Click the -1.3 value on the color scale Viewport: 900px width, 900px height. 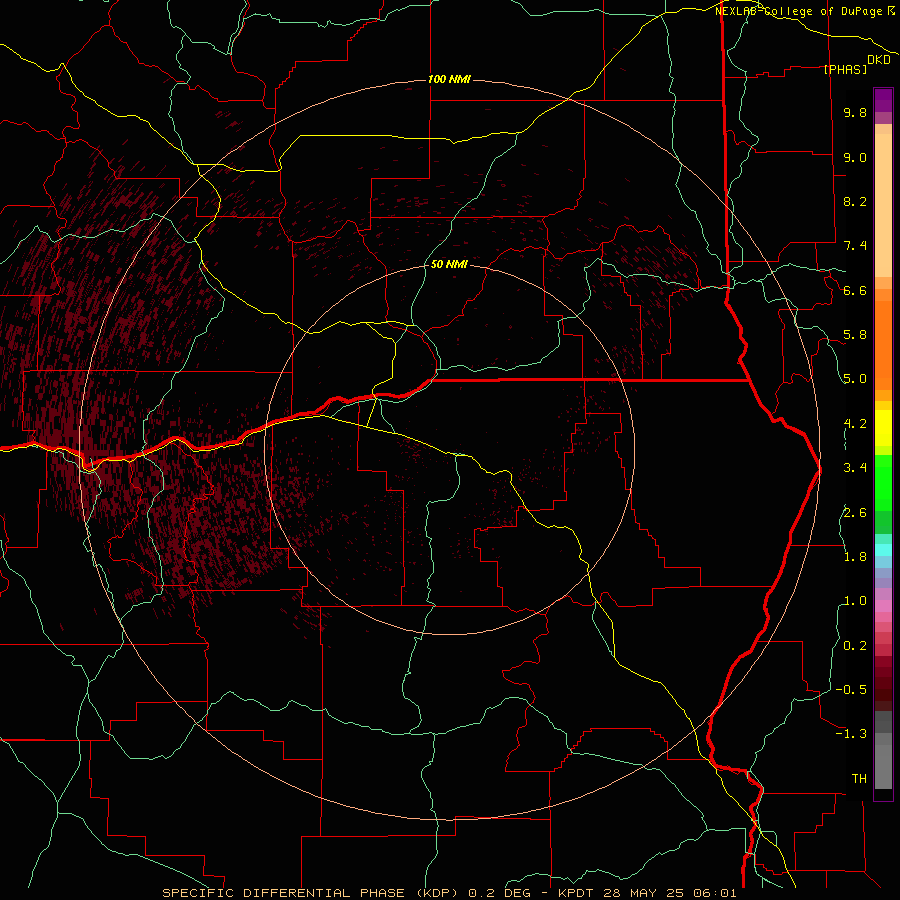pos(851,734)
